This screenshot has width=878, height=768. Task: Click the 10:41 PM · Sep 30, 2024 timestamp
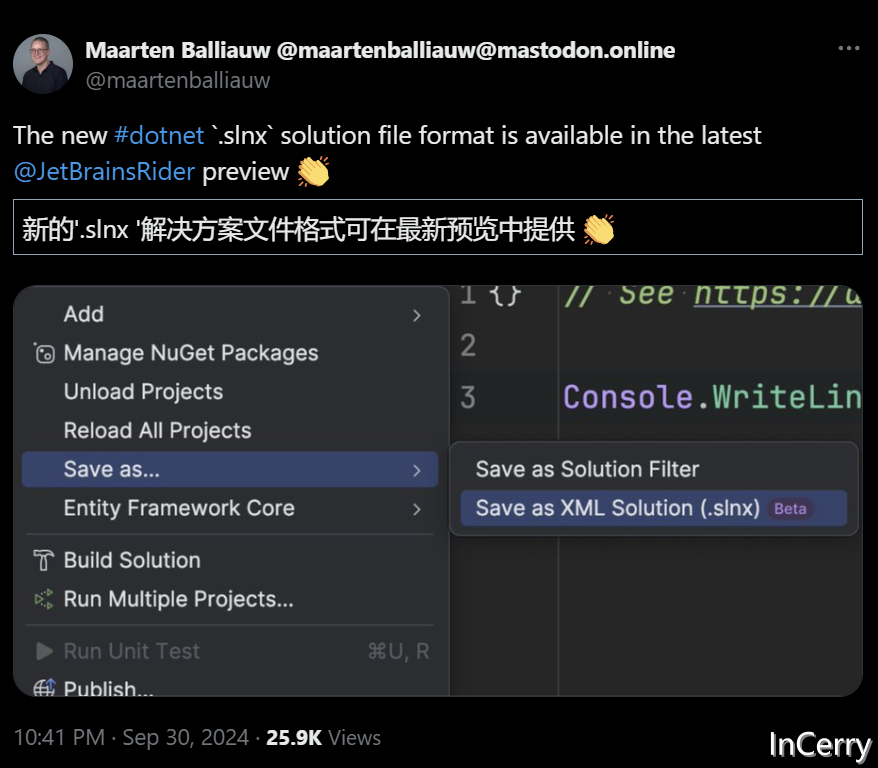(130, 737)
